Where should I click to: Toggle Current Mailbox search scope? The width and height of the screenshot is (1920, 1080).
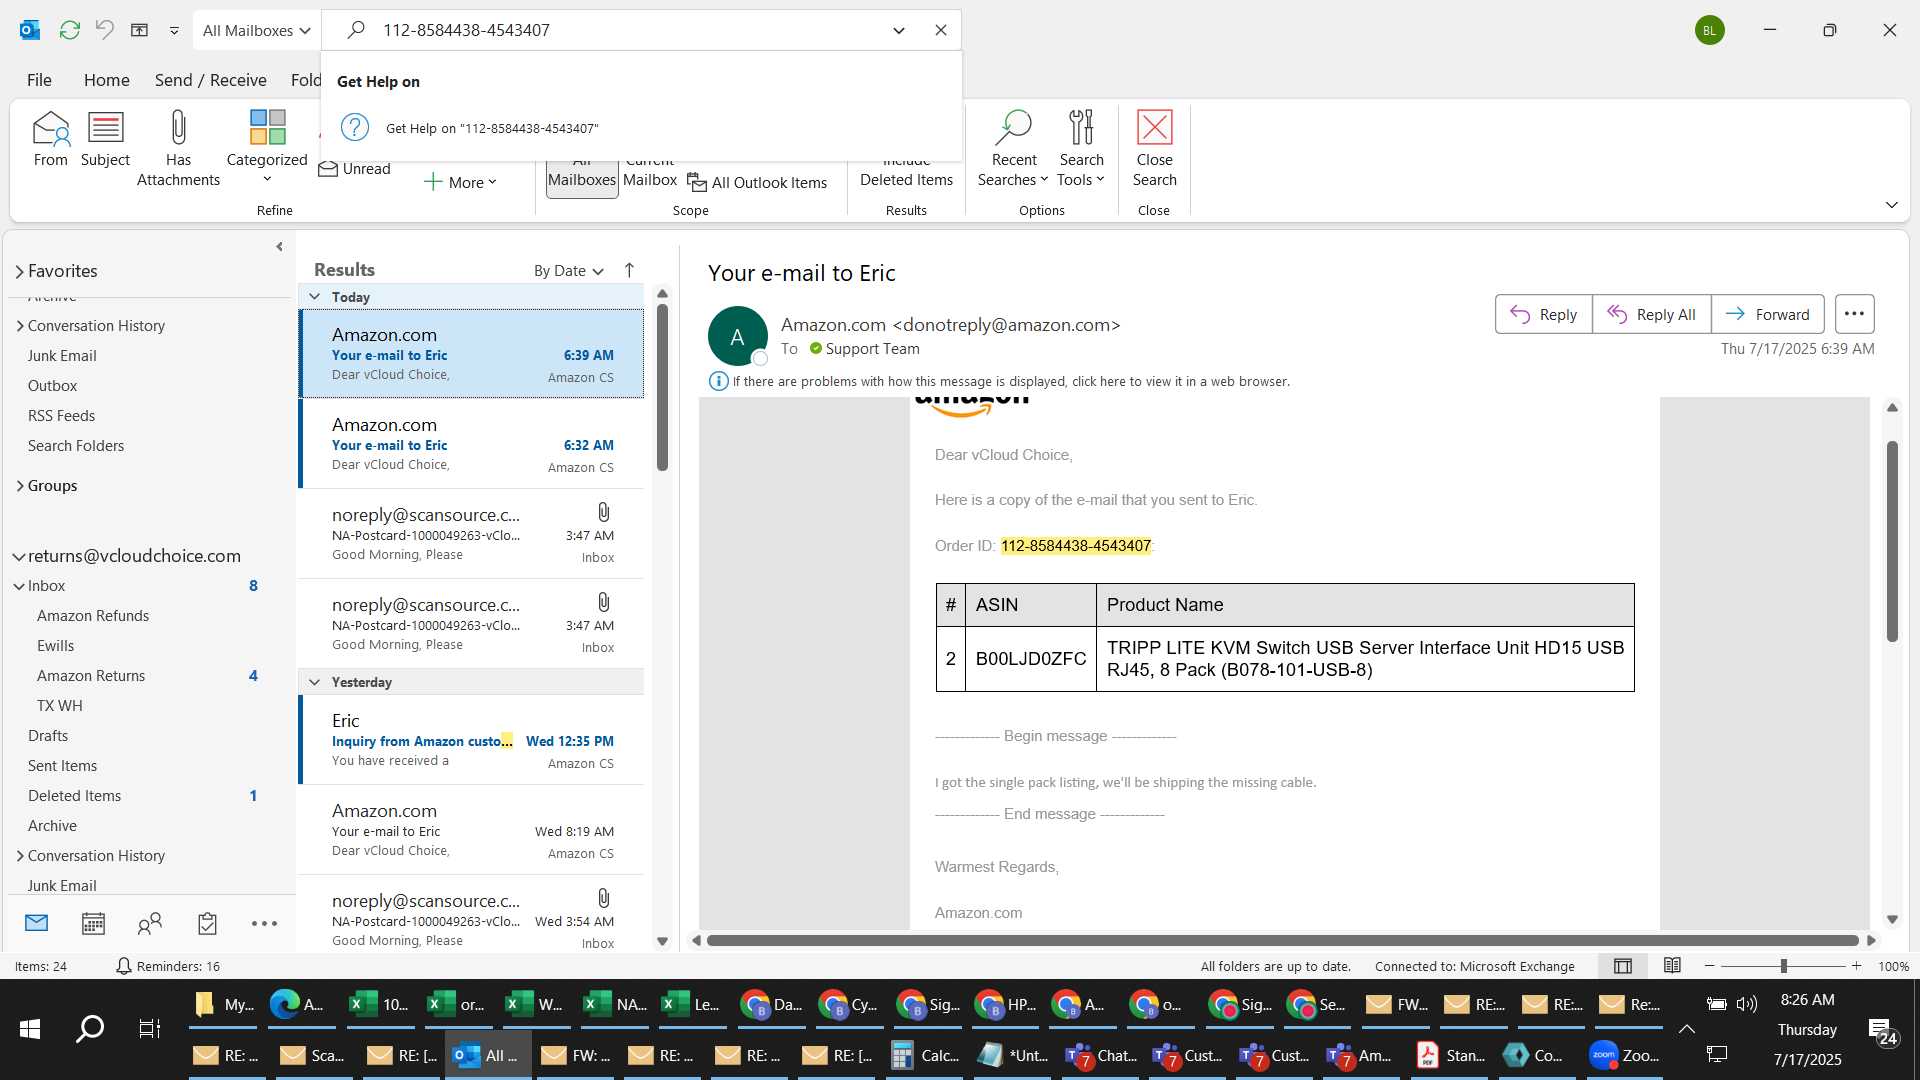click(649, 176)
